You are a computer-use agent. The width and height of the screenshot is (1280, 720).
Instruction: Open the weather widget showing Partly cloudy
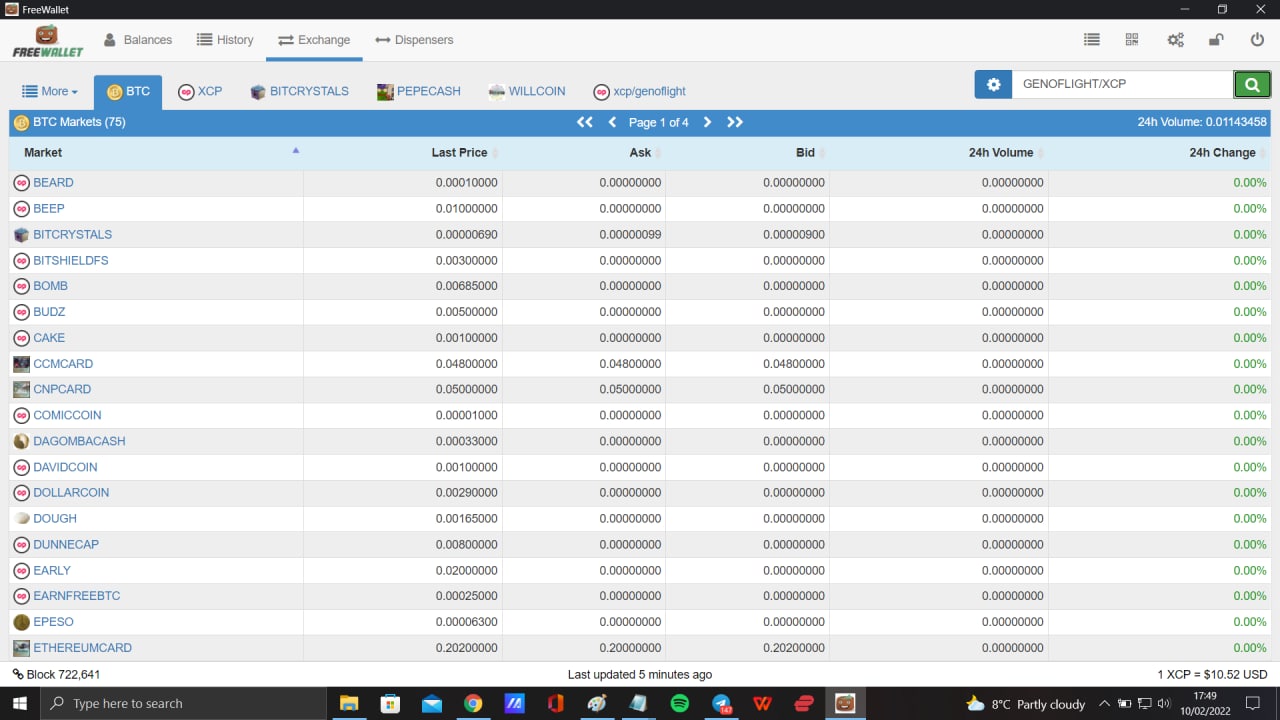(1026, 704)
